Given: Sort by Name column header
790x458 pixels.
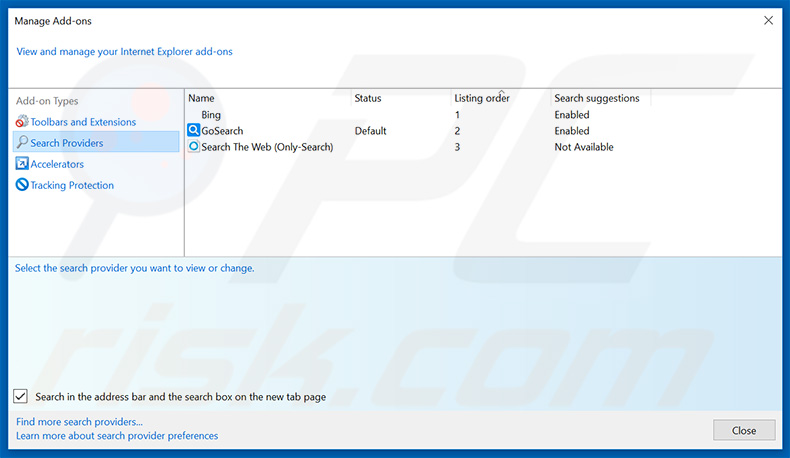Looking at the screenshot, I should pyautogui.click(x=202, y=98).
